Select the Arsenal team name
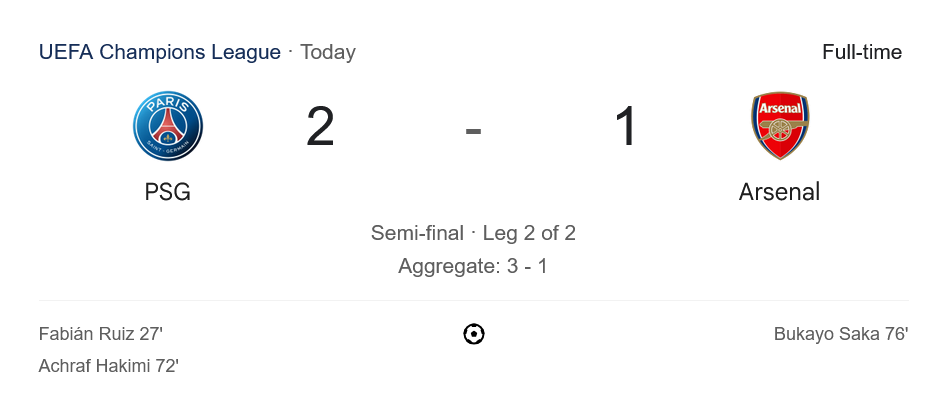This screenshot has height=396, width=948. (x=779, y=192)
